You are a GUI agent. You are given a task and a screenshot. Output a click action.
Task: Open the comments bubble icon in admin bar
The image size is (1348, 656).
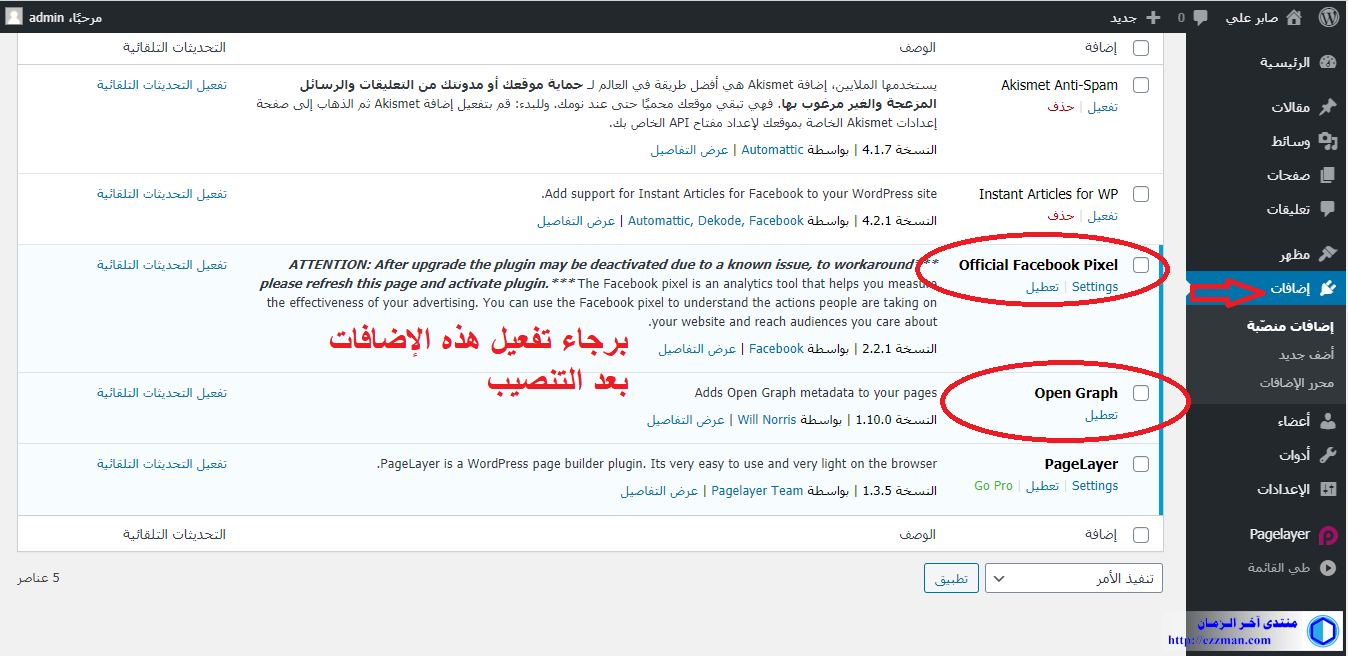[x=1200, y=17]
